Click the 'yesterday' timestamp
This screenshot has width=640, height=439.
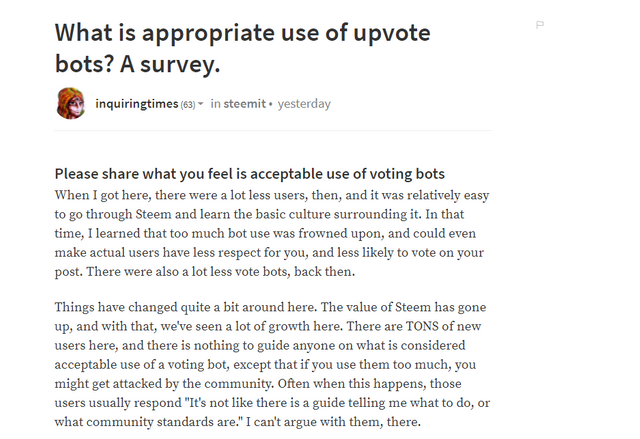(304, 104)
